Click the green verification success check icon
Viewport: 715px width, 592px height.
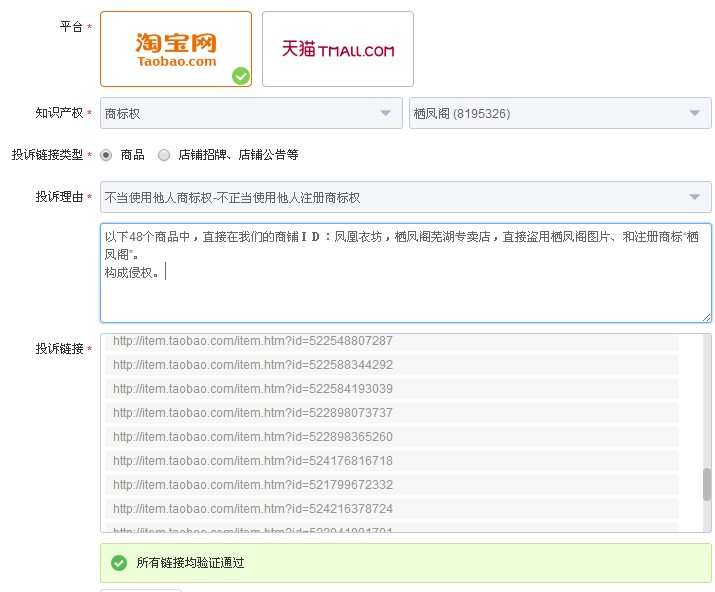[119, 563]
